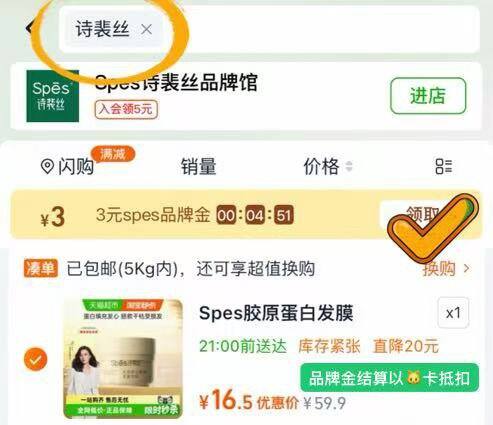Enter the store via 进店 button
The height and width of the screenshot is (425, 493).
tap(428, 96)
